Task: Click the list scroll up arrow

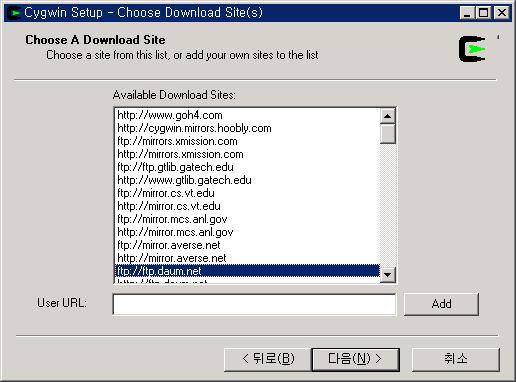Action: 387,116
